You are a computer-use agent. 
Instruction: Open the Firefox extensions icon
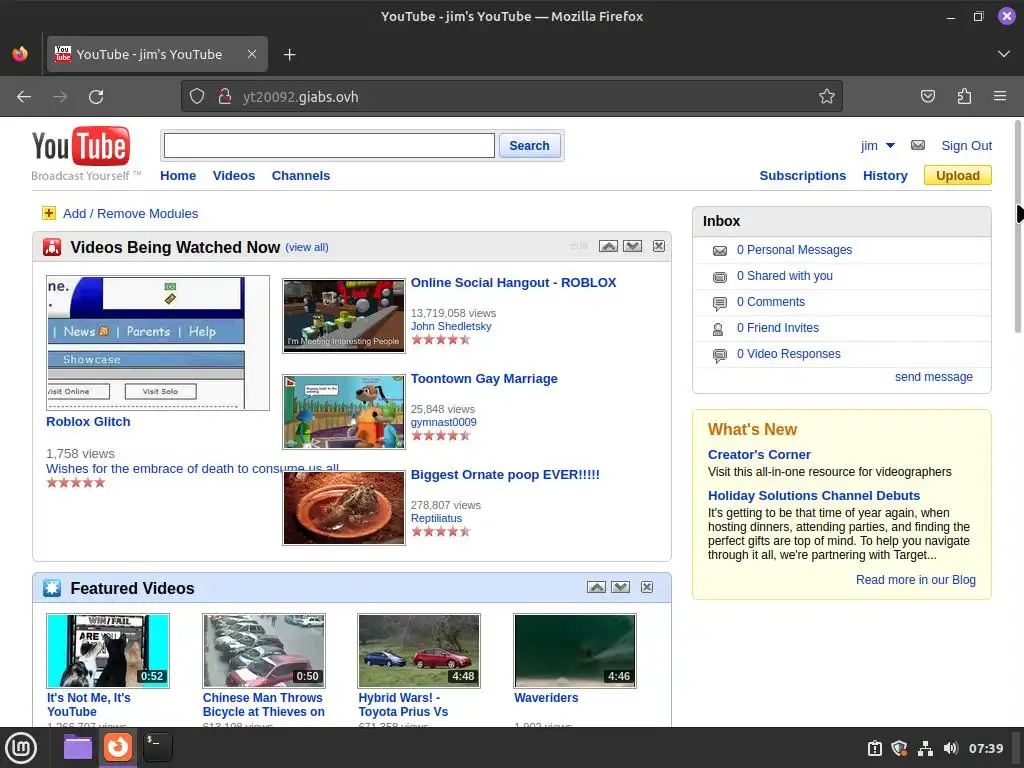click(964, 97)
